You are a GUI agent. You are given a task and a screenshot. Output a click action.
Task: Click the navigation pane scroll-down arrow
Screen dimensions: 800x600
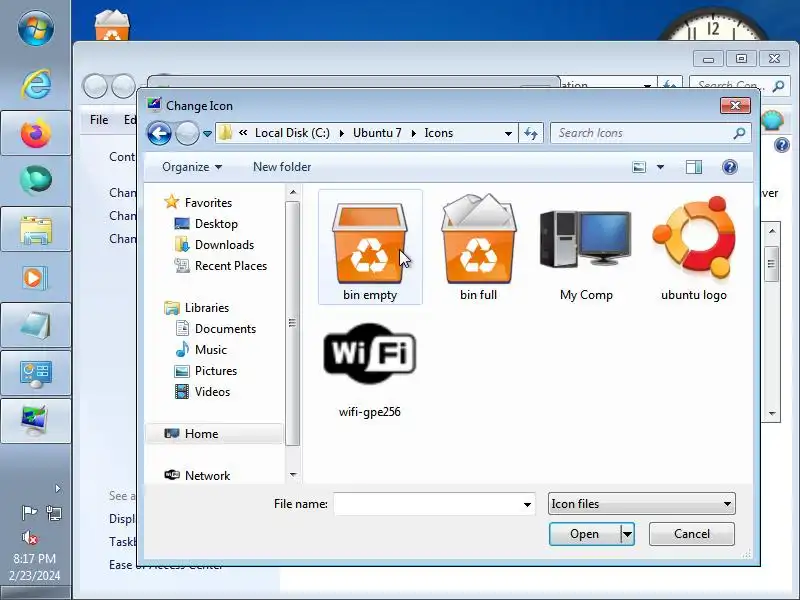coord(293,475)
